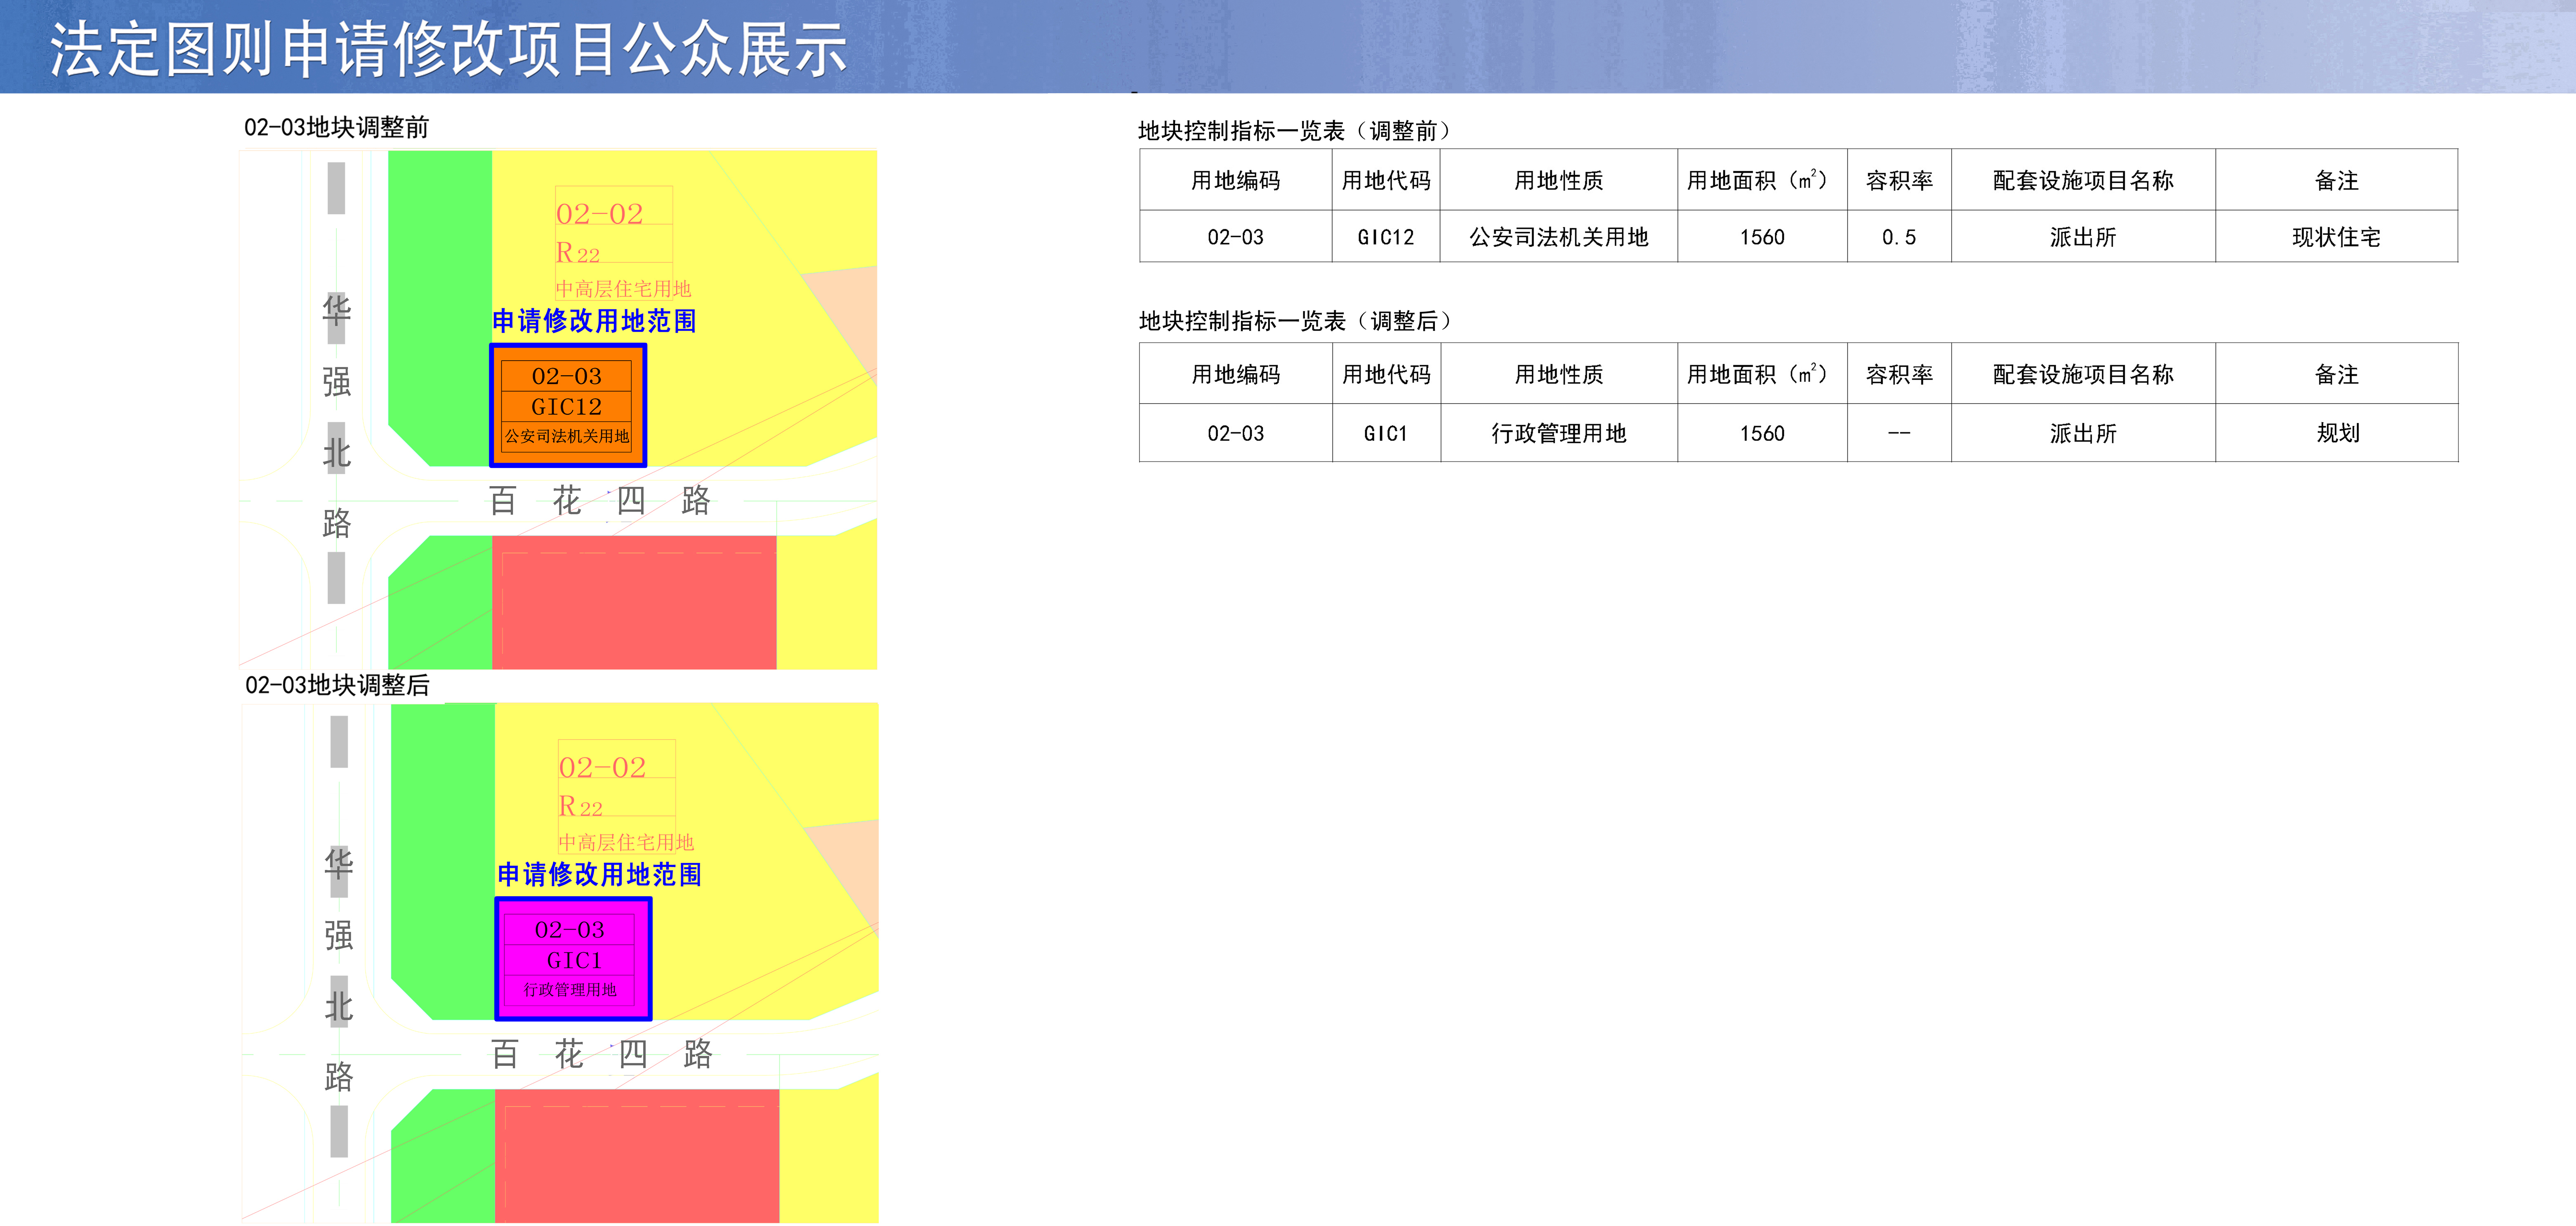Click the 现状住宅 remark cell
This screenshot has width=2576, height=1226.
click(2336, 237)
